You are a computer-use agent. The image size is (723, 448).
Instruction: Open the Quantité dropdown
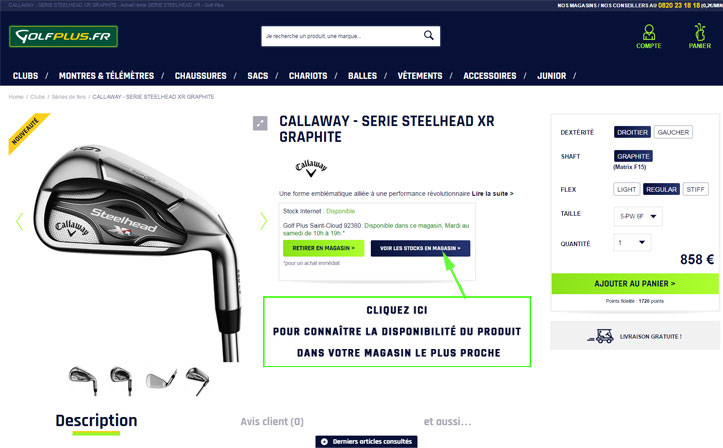click(x=632, y=242)
